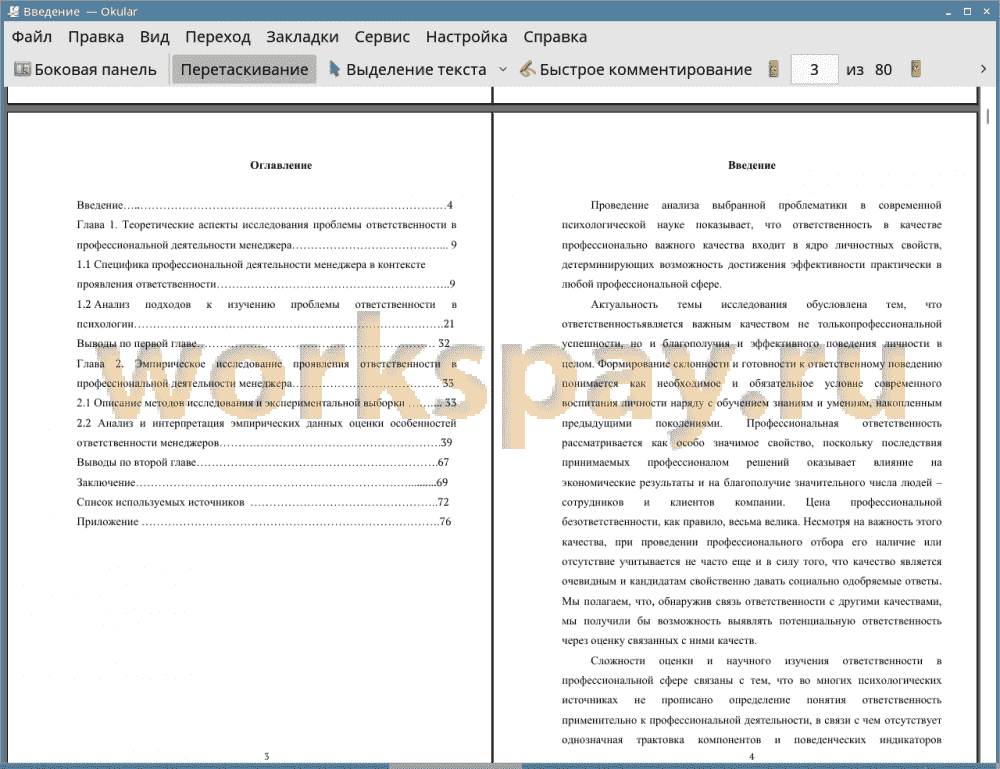
Task: Go to previous page using toolbar icon
Action: (x=774, y=69)
